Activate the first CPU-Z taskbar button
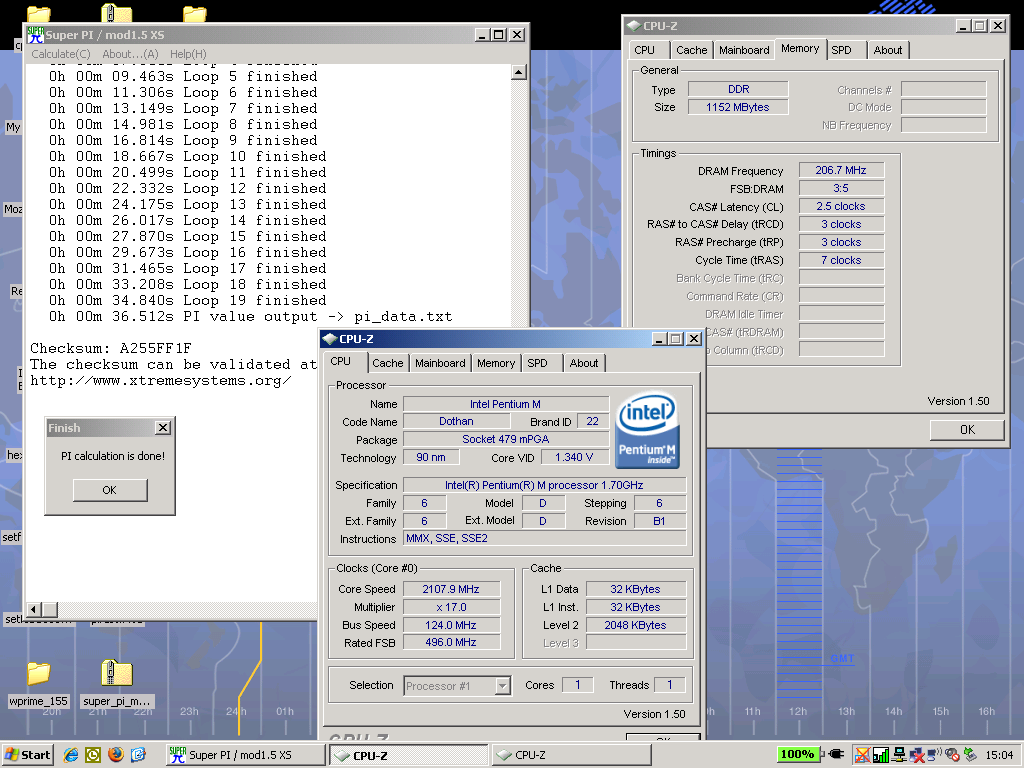1024x768 pixels. point(409,755)
